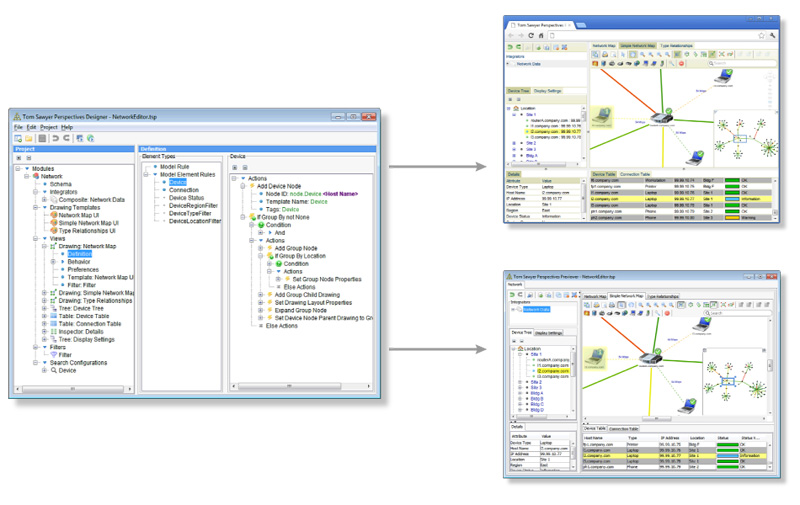
Task: Open Connection Table tab in Previewer
Action: pos(623,429)
